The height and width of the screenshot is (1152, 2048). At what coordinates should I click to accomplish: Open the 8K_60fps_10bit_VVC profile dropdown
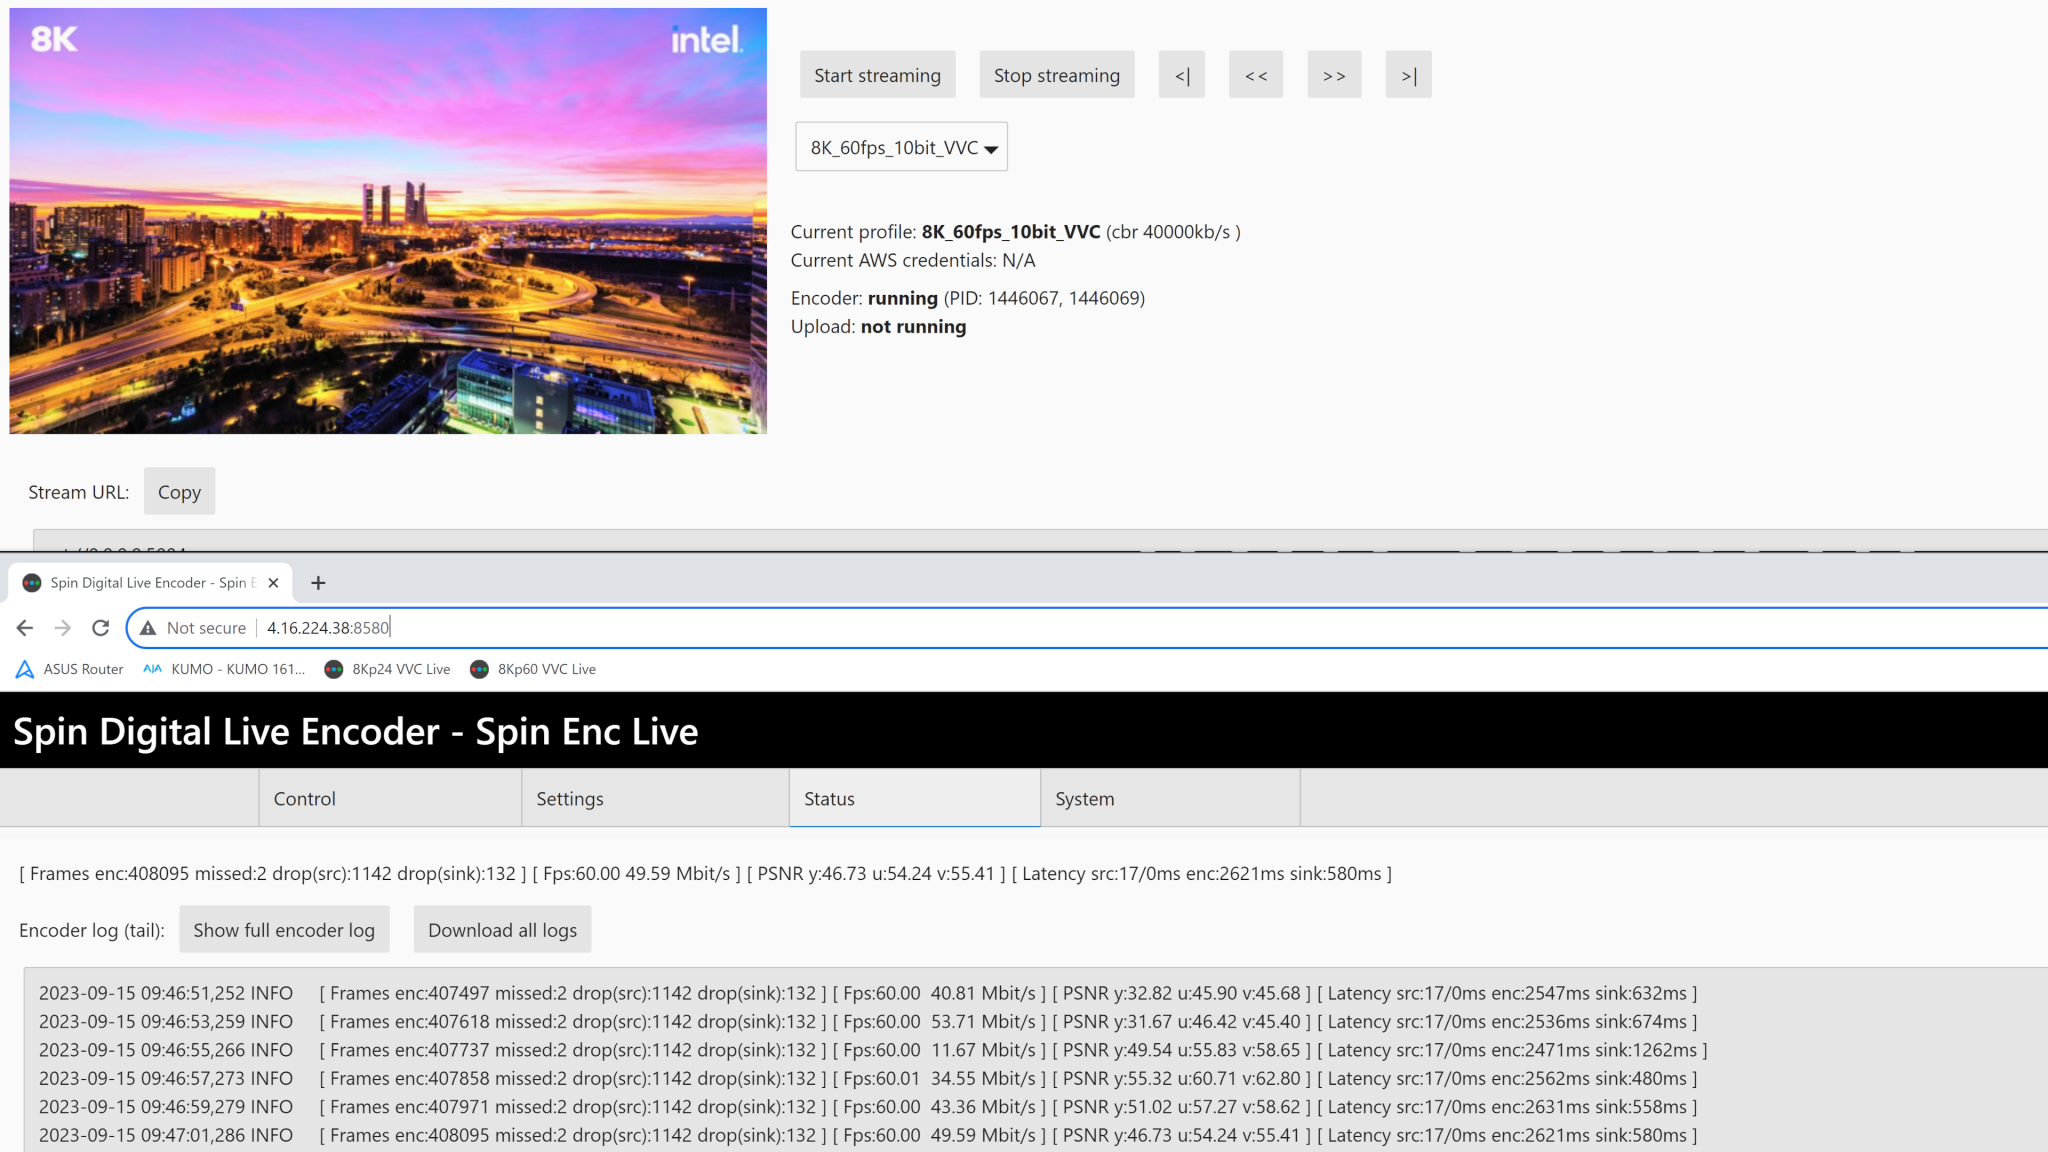coord(900,146)
